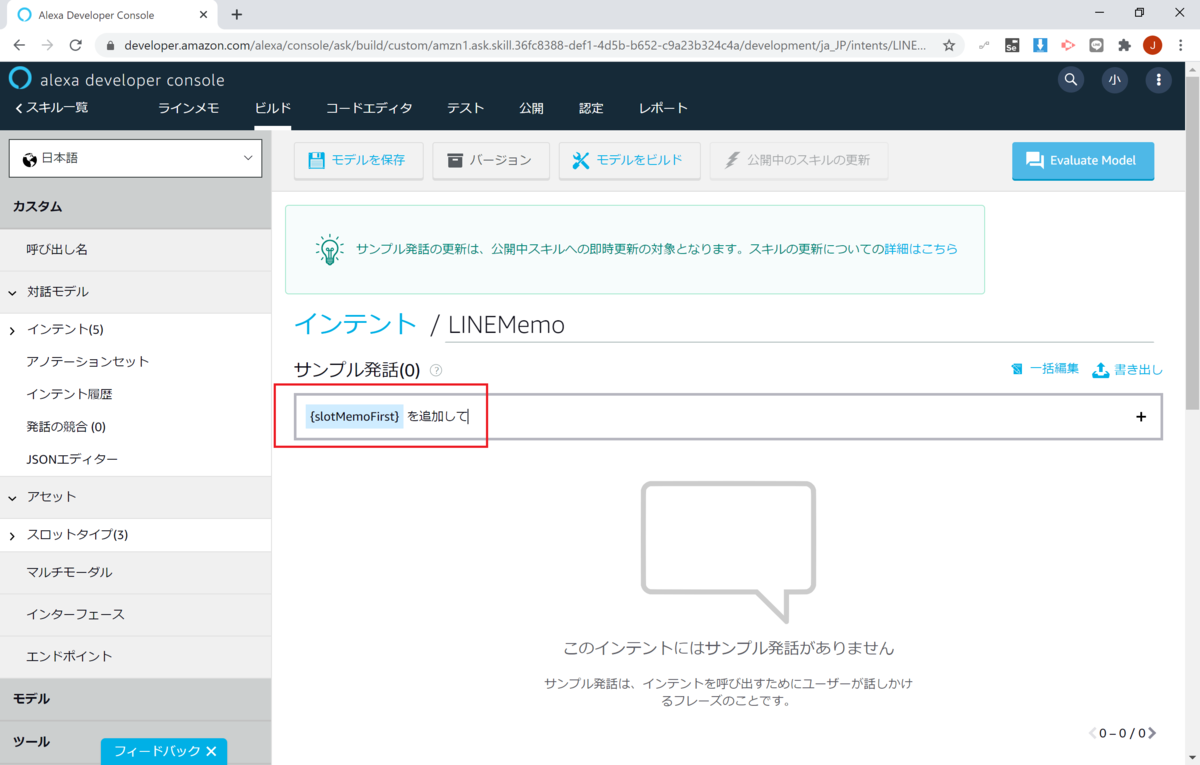Click the version history icon on バージョン button

point(455,161)
